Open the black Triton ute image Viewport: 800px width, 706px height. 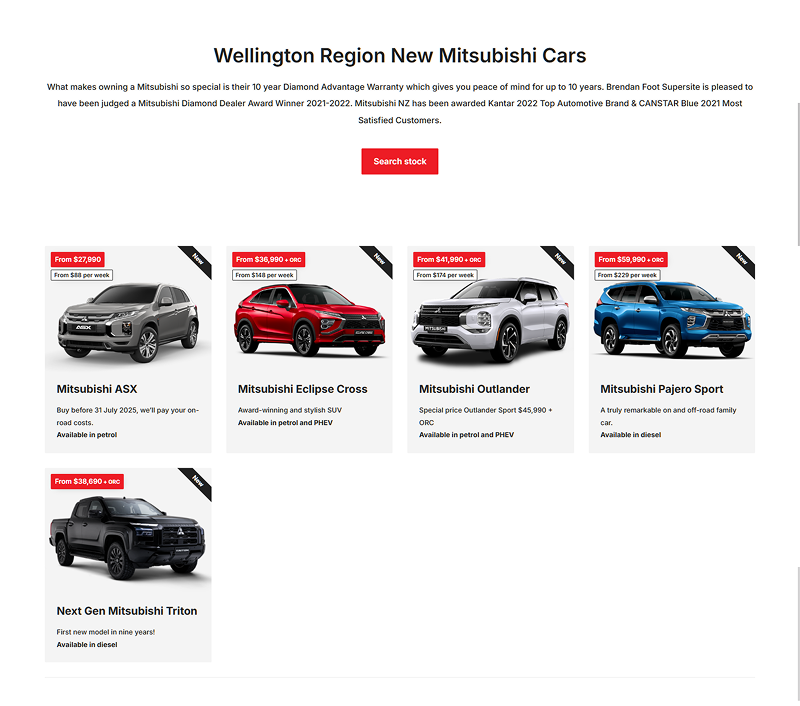click(128, 538)
